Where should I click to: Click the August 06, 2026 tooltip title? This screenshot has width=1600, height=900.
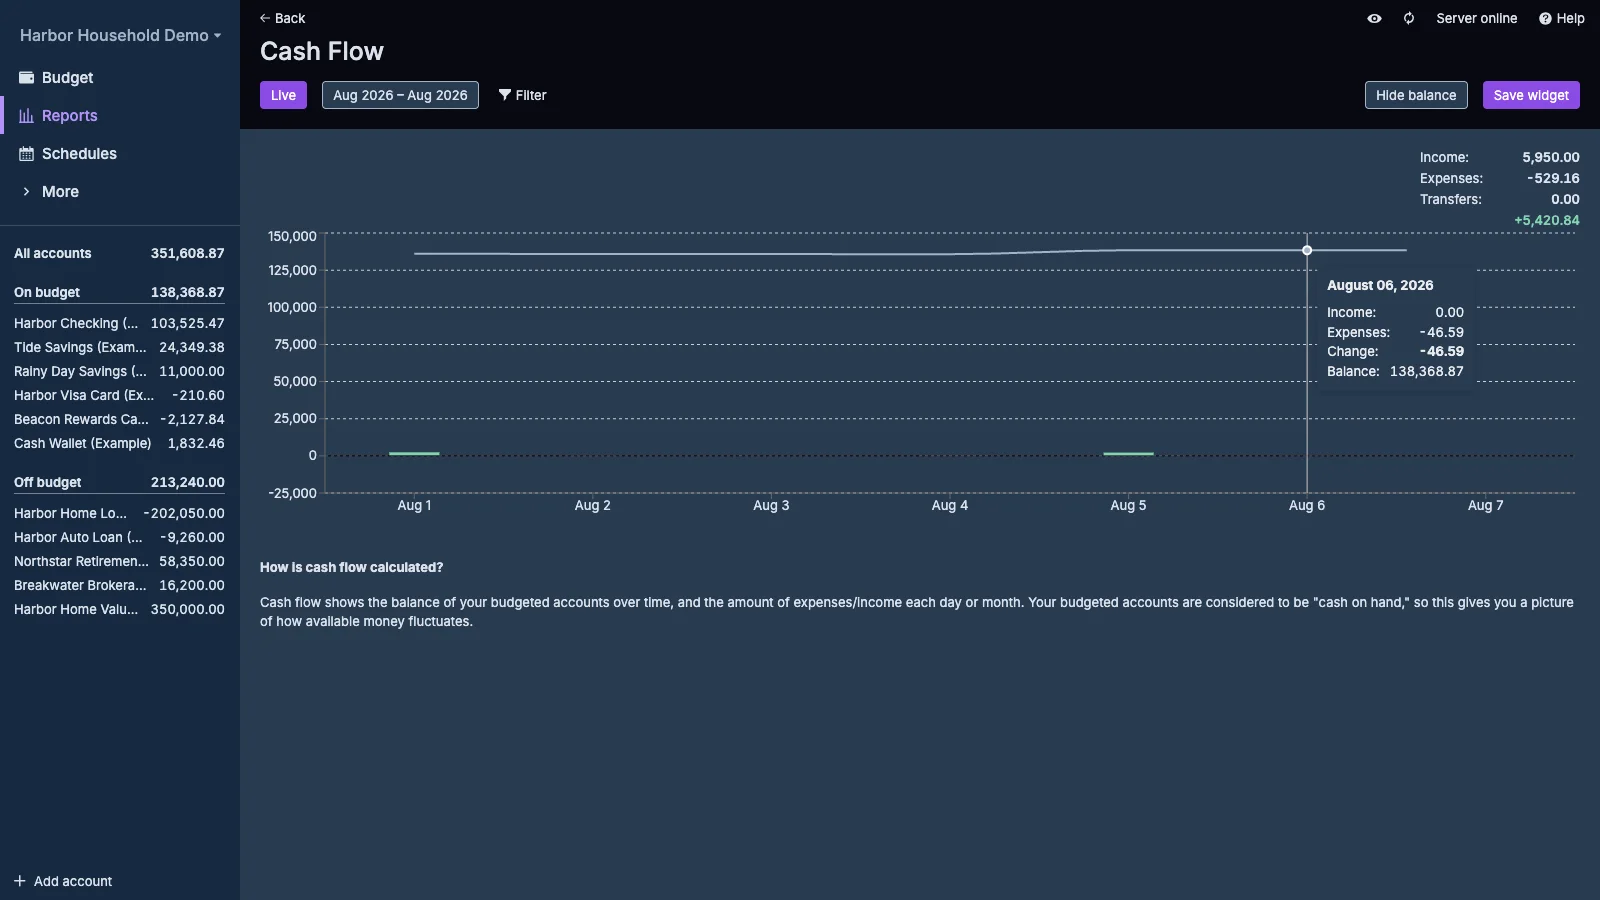pos(1380,285)
